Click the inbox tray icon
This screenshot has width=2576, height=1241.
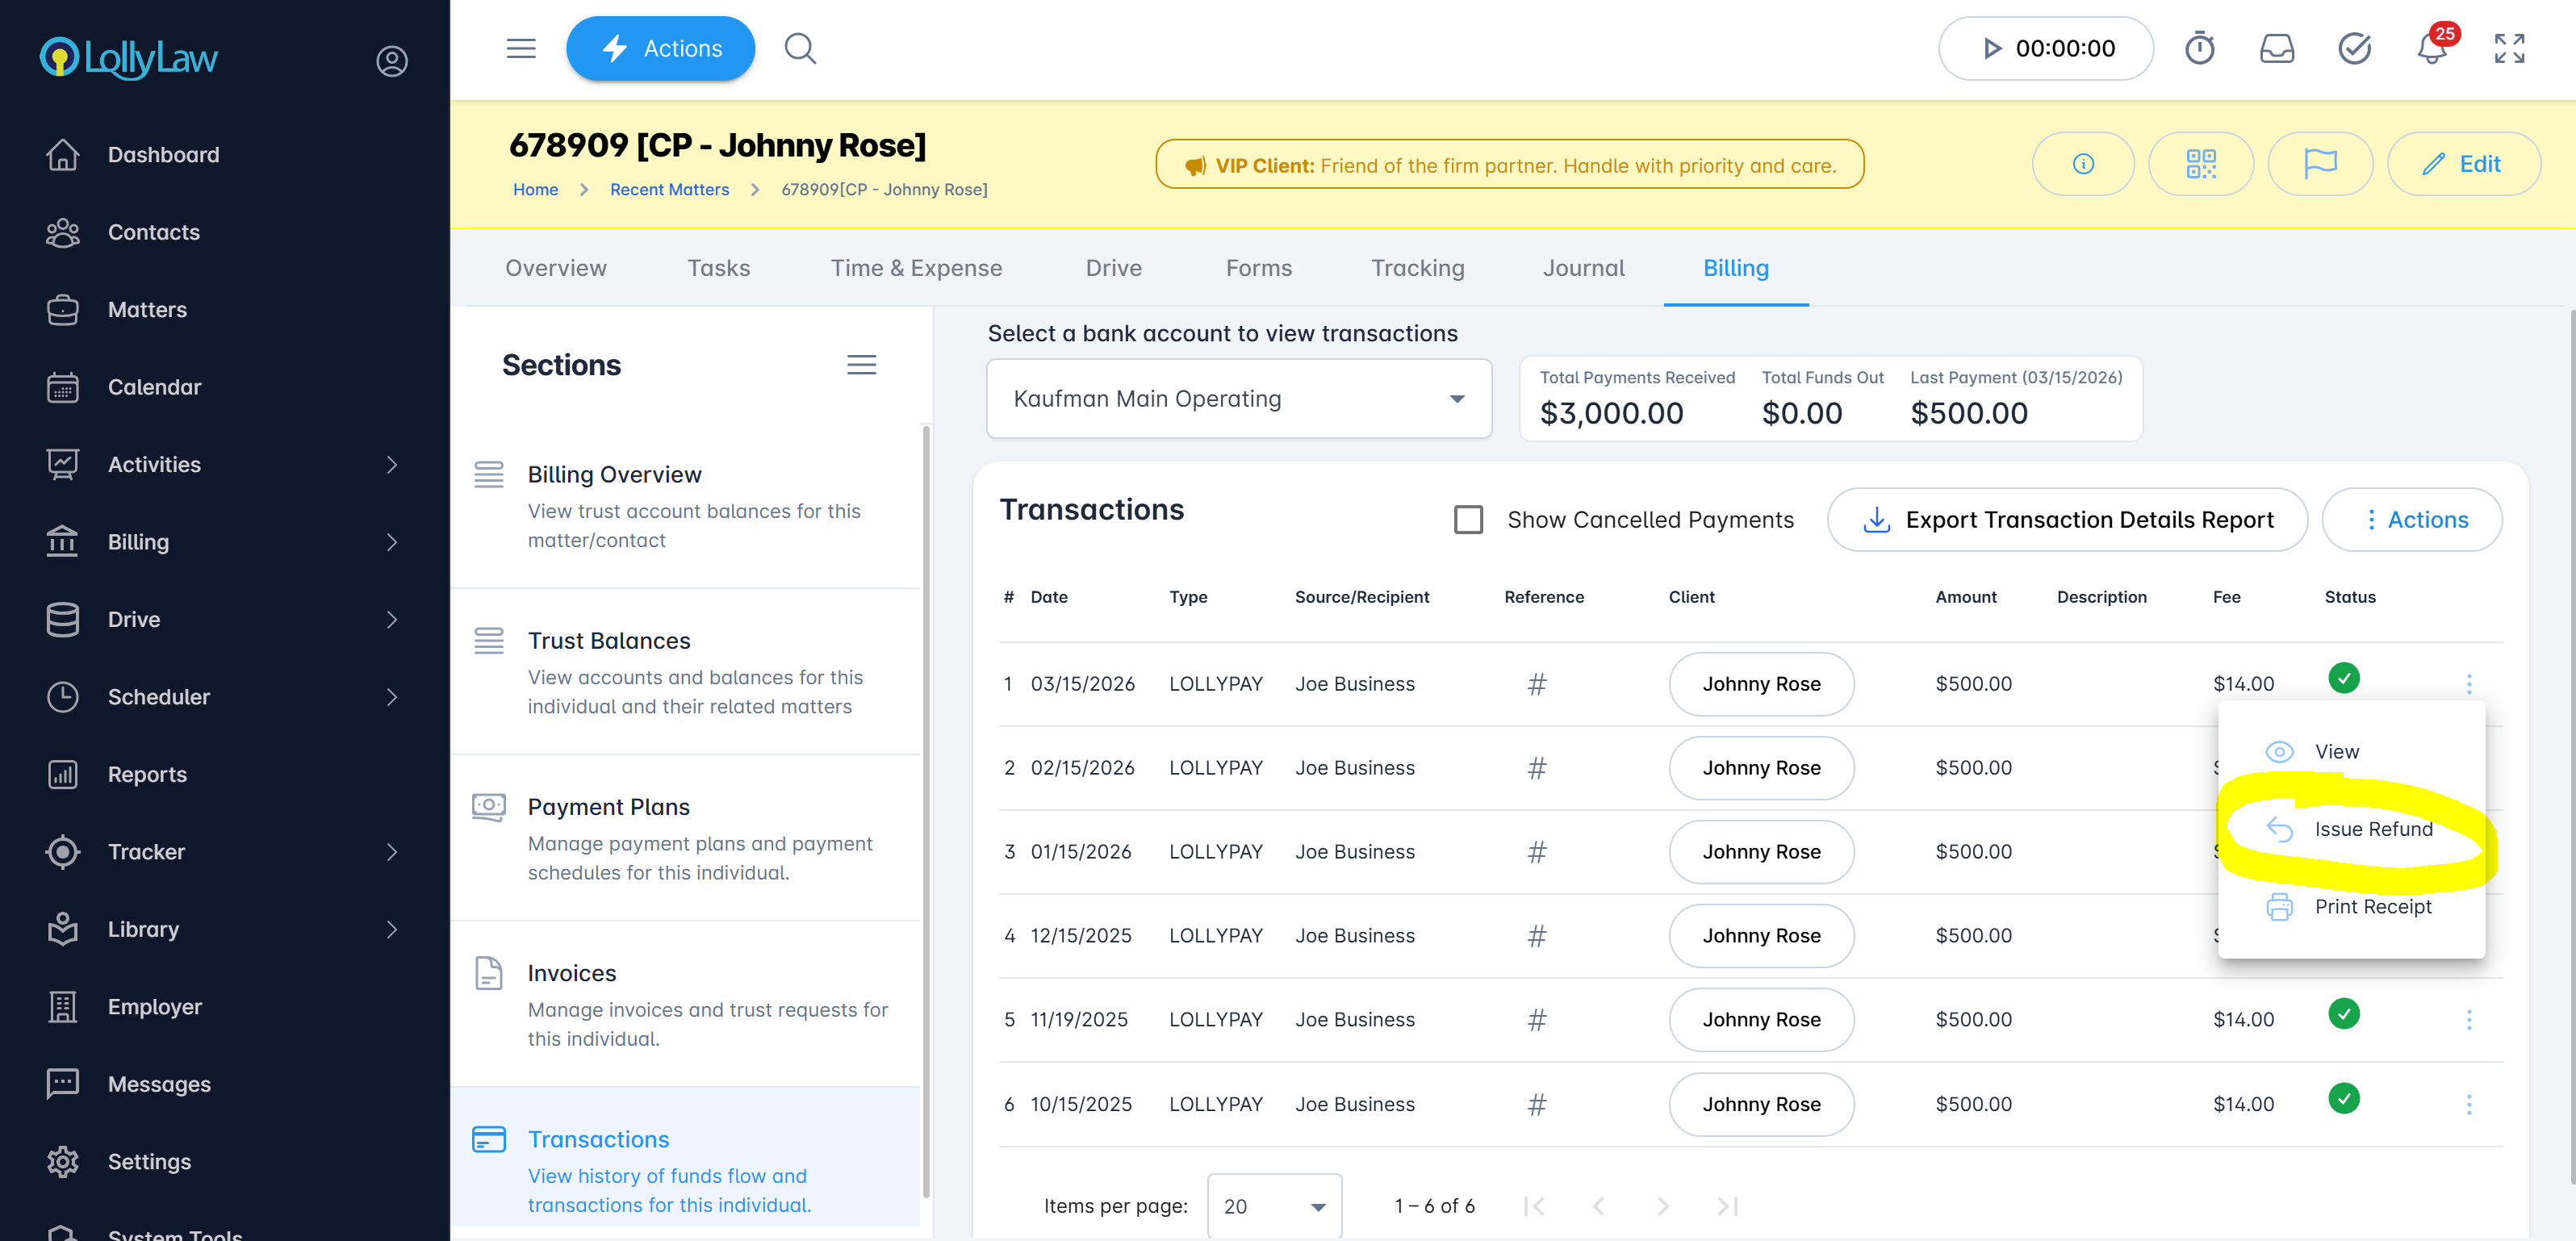[x=2277, y=49]
